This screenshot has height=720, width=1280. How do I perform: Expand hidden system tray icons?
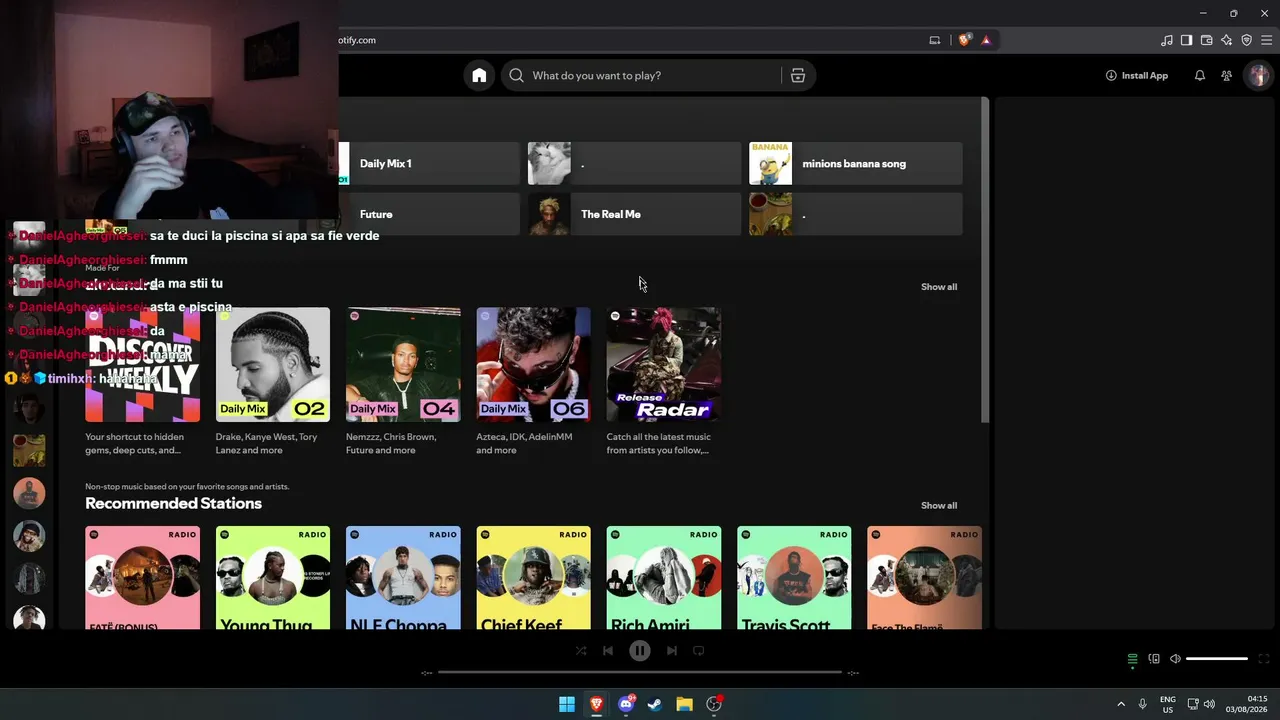(1121, 704)
